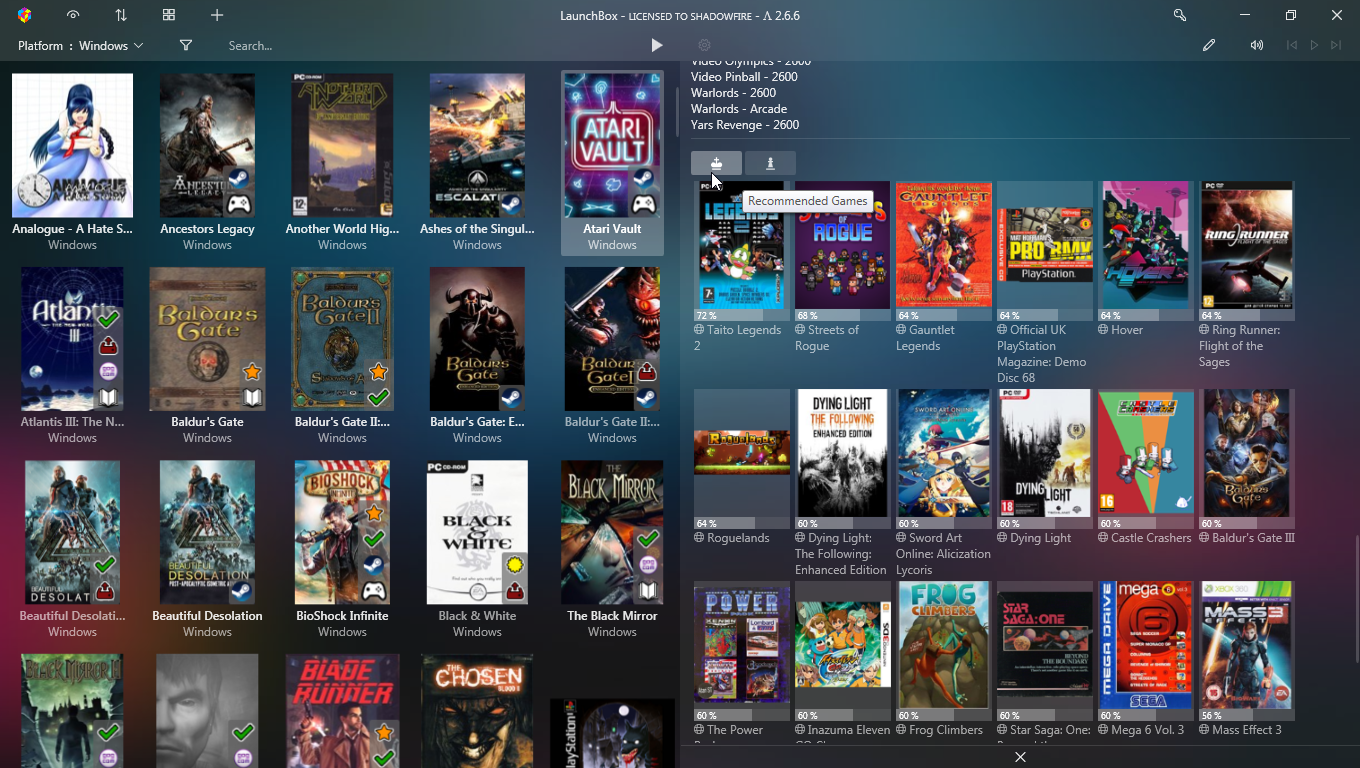1360x768 pixels.
Task: Click globe icon beside Castle Crashers
Action: point(1104,538)
